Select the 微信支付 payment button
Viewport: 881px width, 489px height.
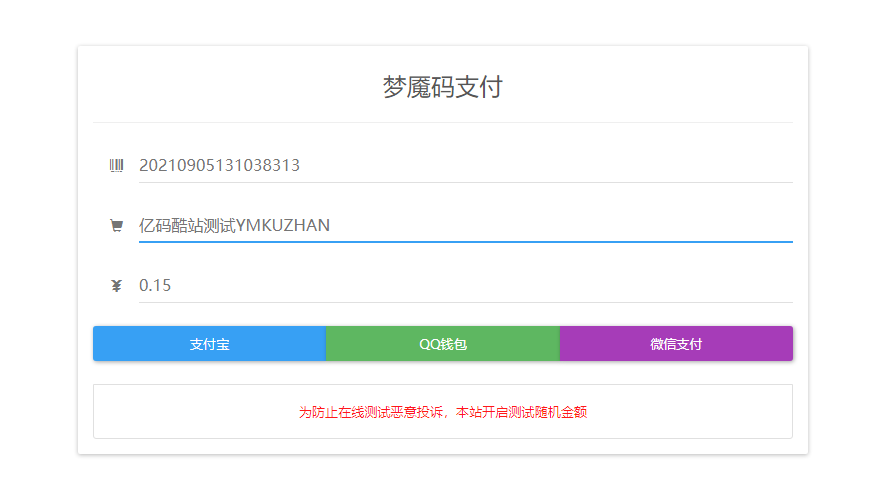coord(676,343)
